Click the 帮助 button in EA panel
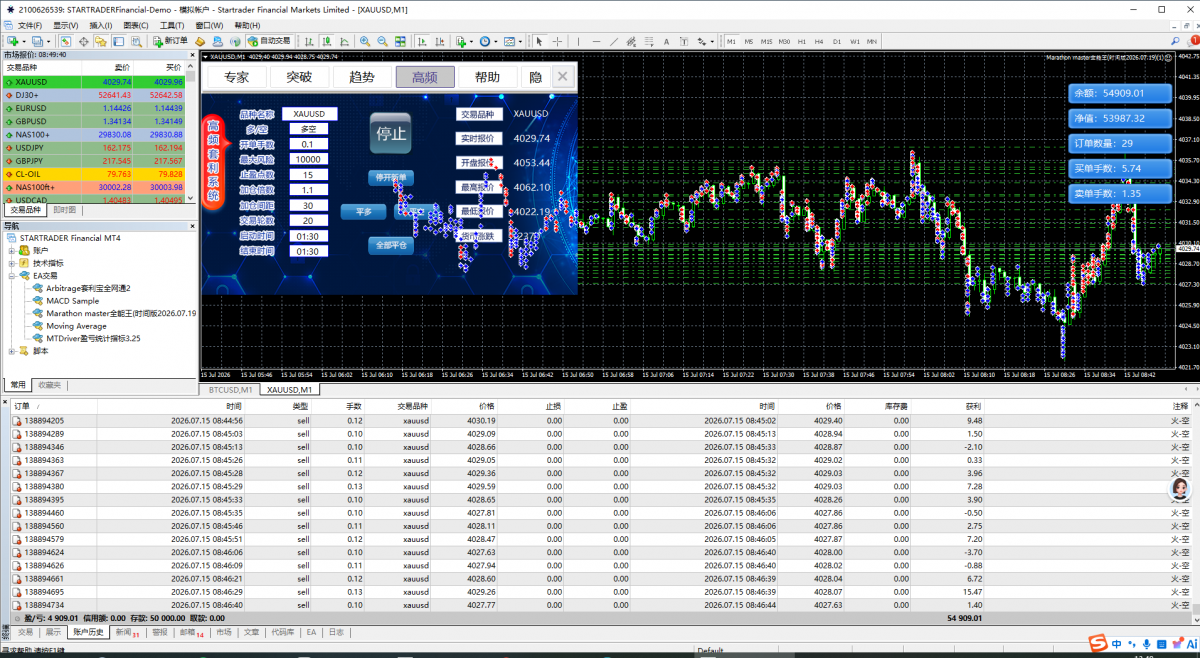This screenshot has height=658, width=1200. 488,77
